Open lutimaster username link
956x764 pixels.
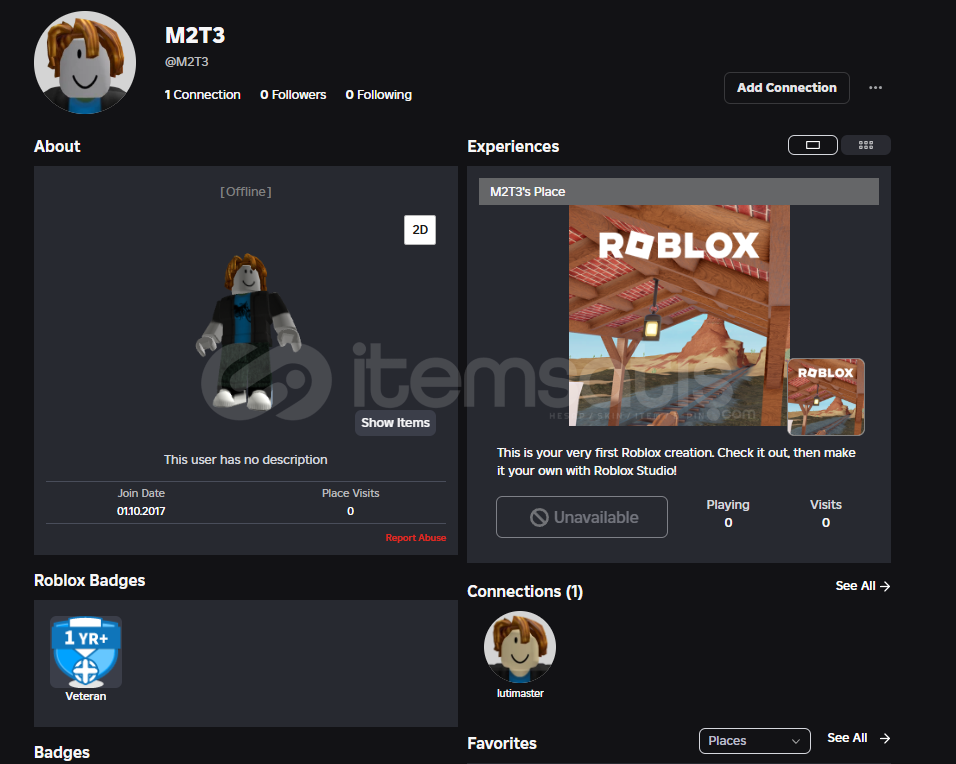click(520, 693)
